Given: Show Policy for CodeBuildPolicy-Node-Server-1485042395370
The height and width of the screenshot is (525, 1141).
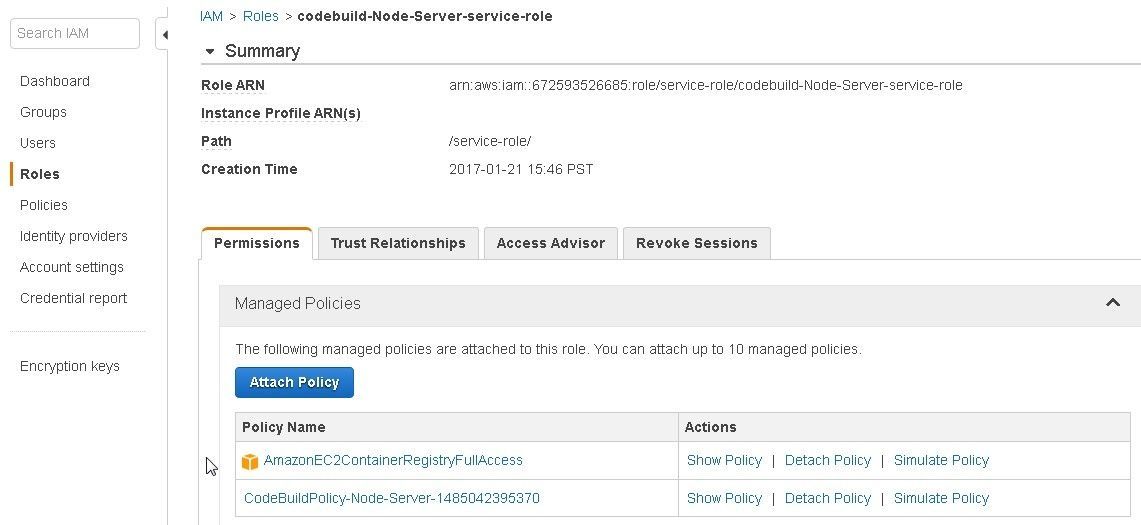Looking at the screenshot, I should coord(724,498).
